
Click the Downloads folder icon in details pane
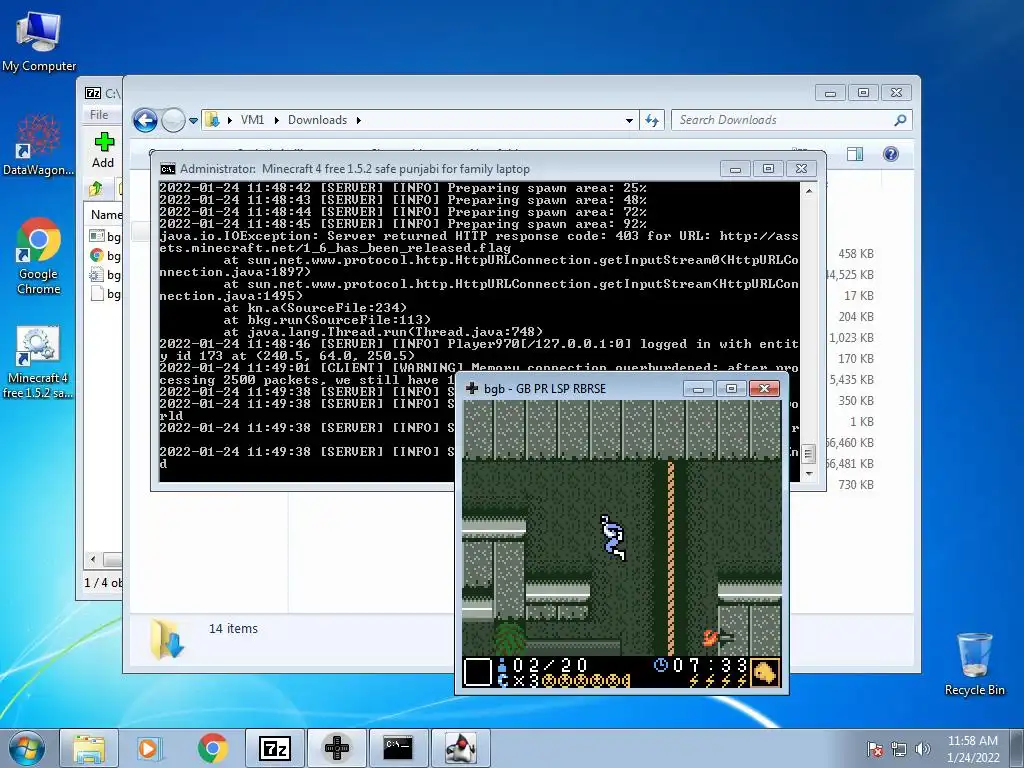pyautogui.click(x=167, y=638)
